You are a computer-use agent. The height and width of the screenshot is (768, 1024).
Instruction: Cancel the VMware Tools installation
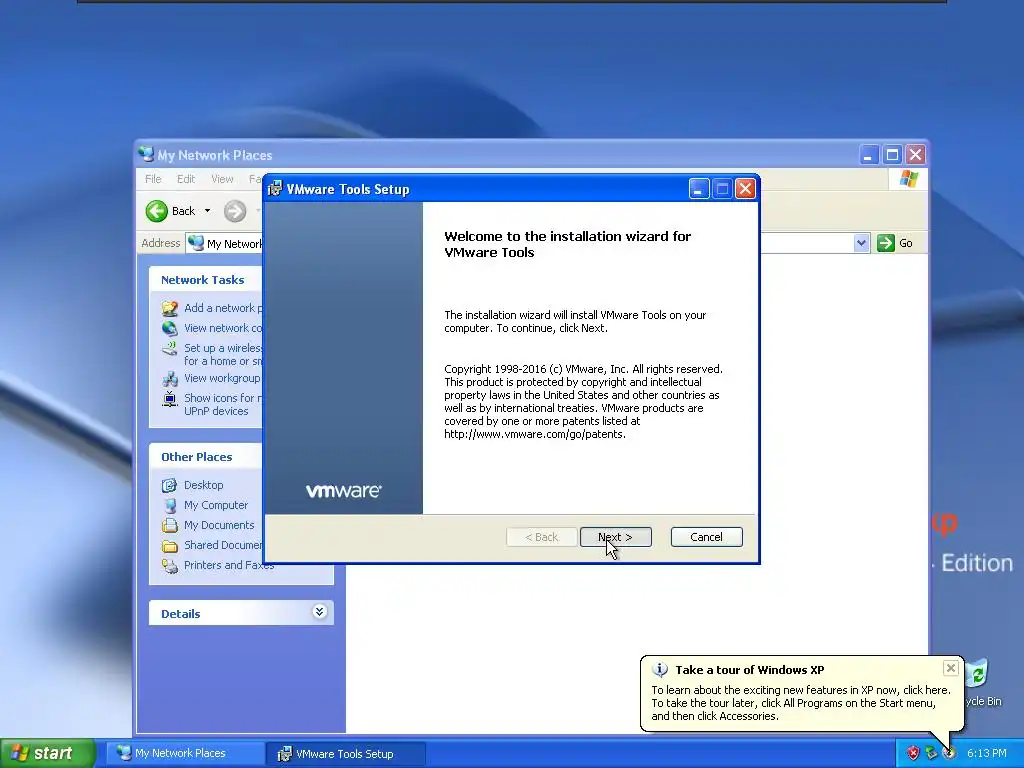click(706, 537)
